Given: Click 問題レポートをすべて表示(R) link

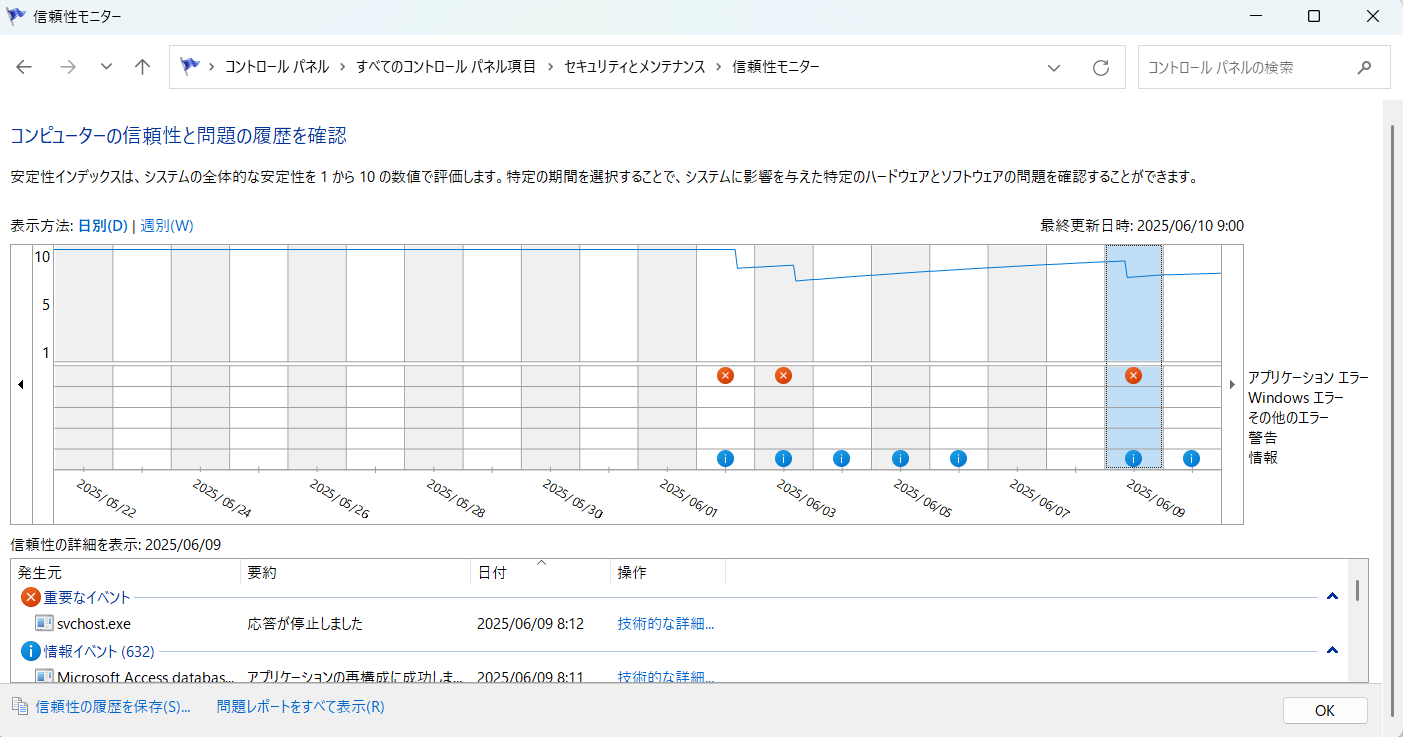Looking at the screenshot, I should point(300,707).
